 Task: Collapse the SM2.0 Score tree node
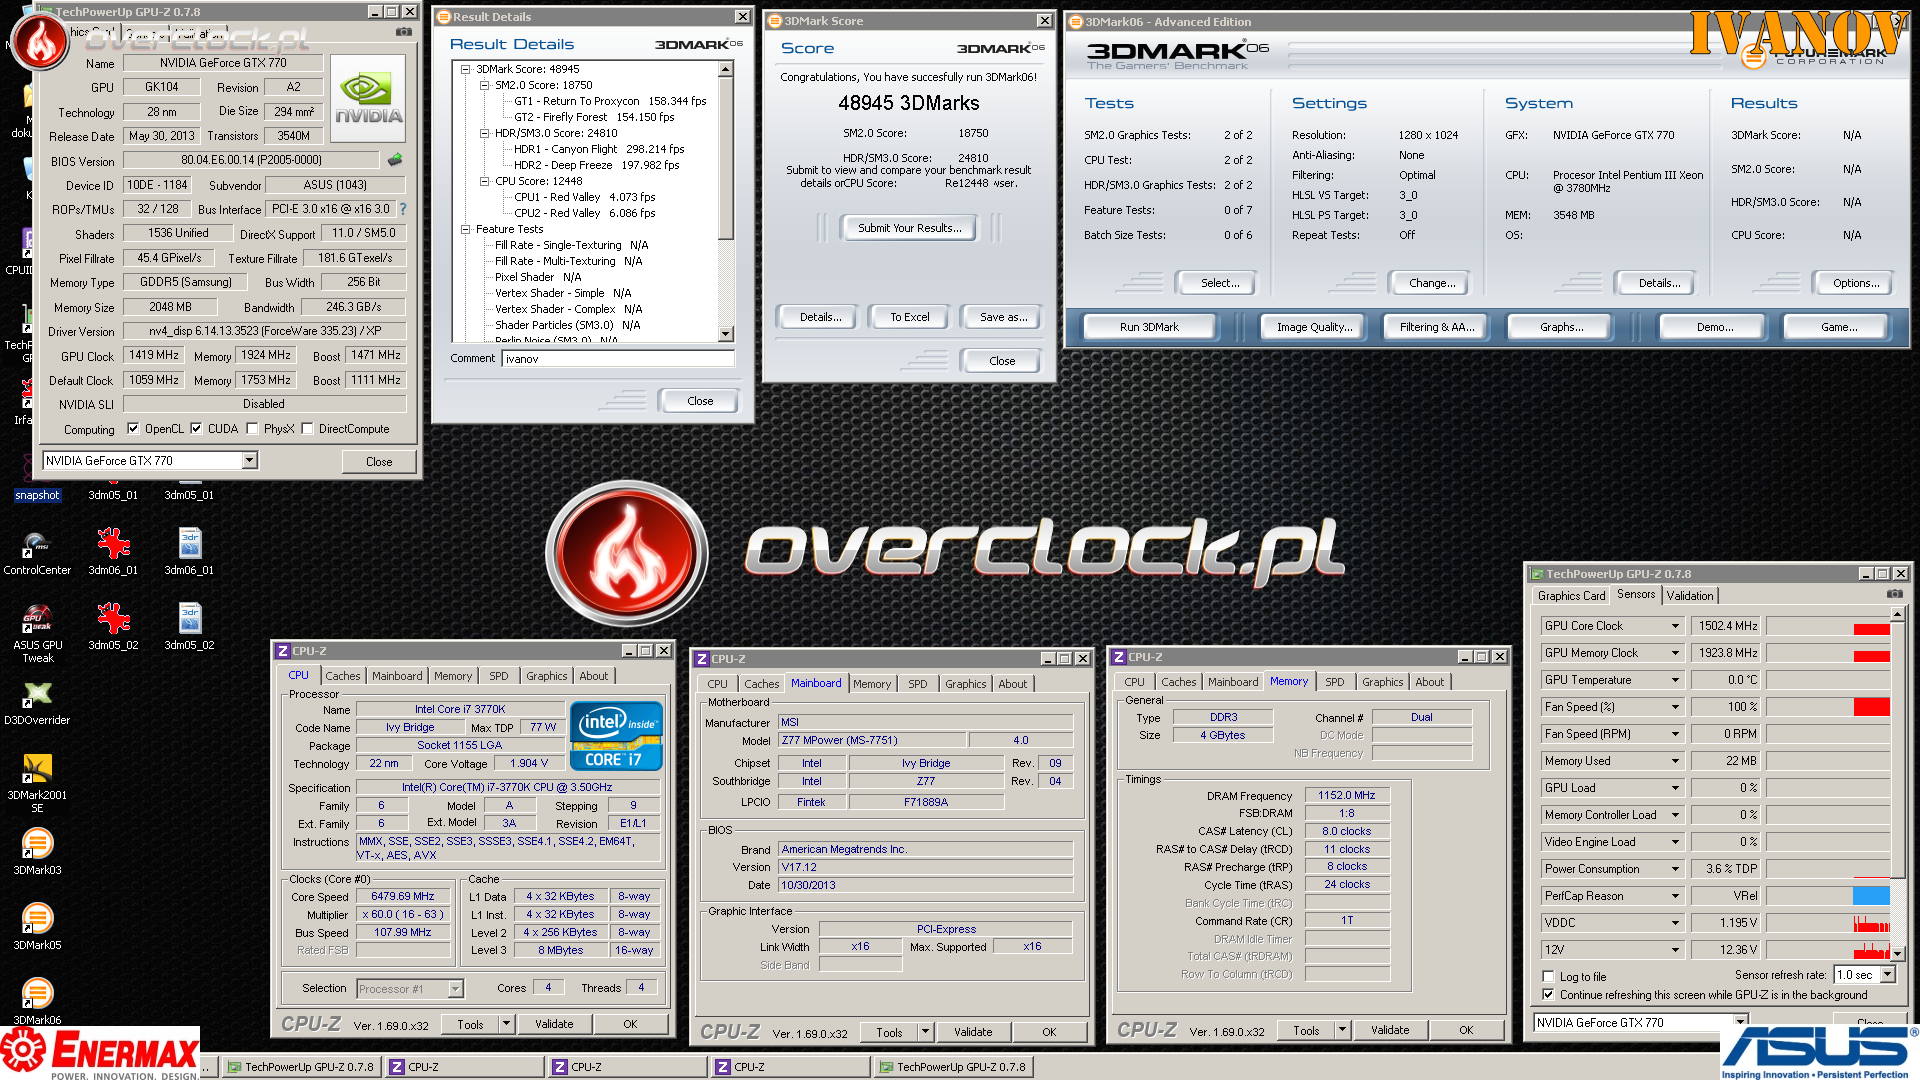pyautogui.click(x=485, y=85)
